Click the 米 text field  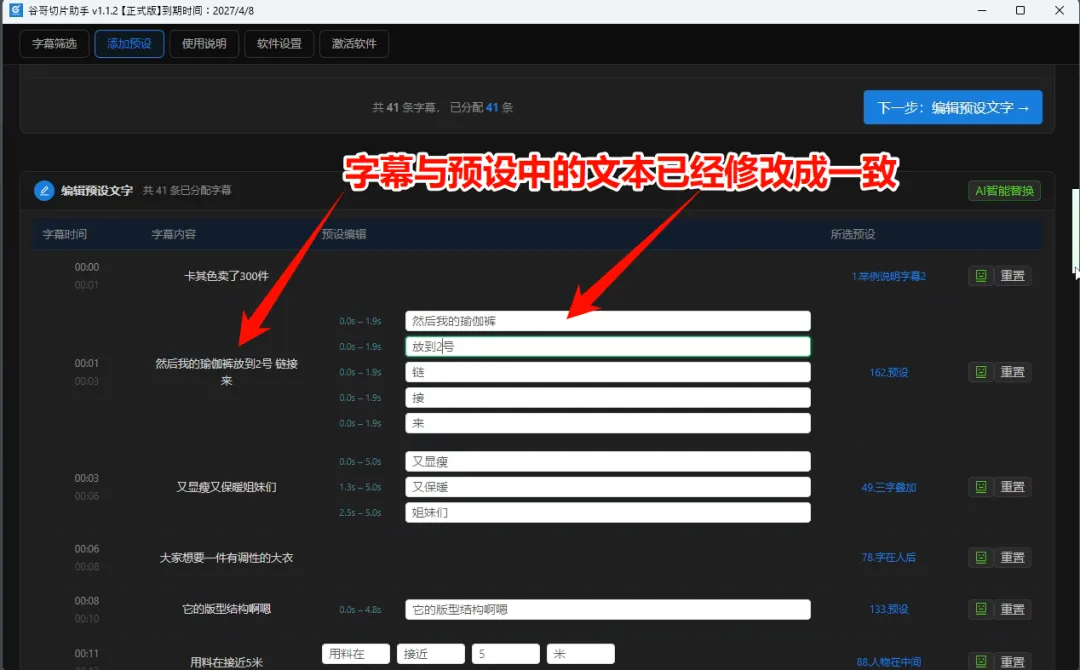(581, 653)
